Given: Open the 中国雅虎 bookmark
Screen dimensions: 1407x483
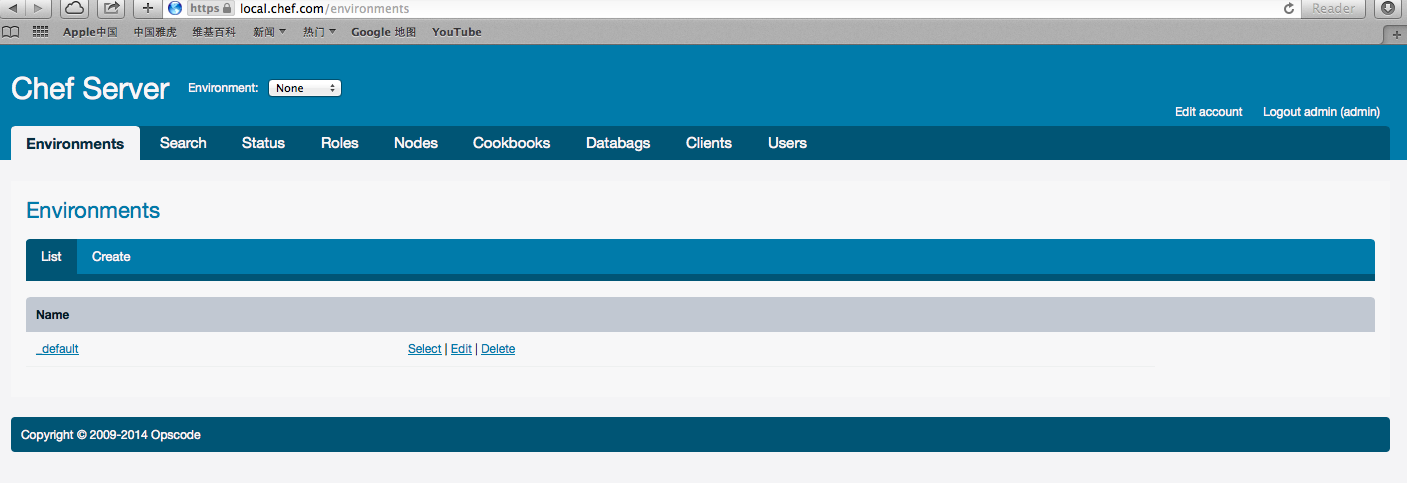Looking at the screenshot, I should pyautogui.click(x=155, y=32).
